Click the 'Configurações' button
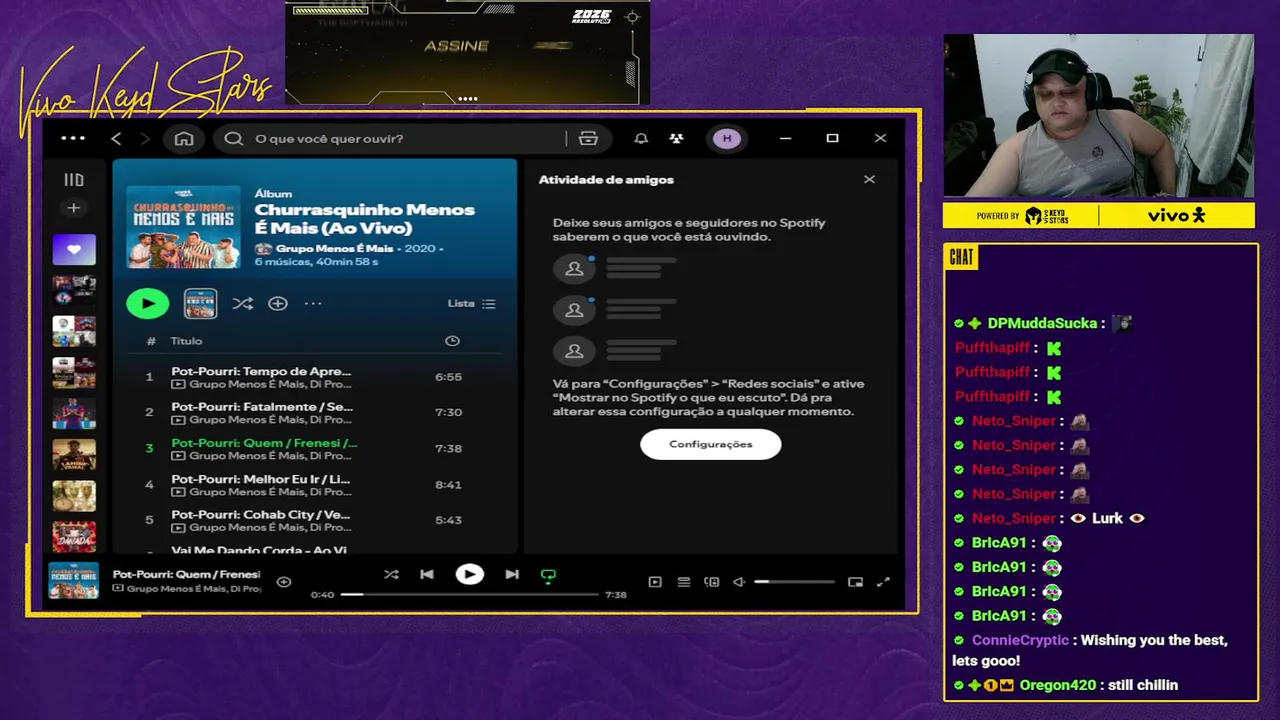Image resolution: width=1280 pixels, height=720 pixels. point(711,444)
